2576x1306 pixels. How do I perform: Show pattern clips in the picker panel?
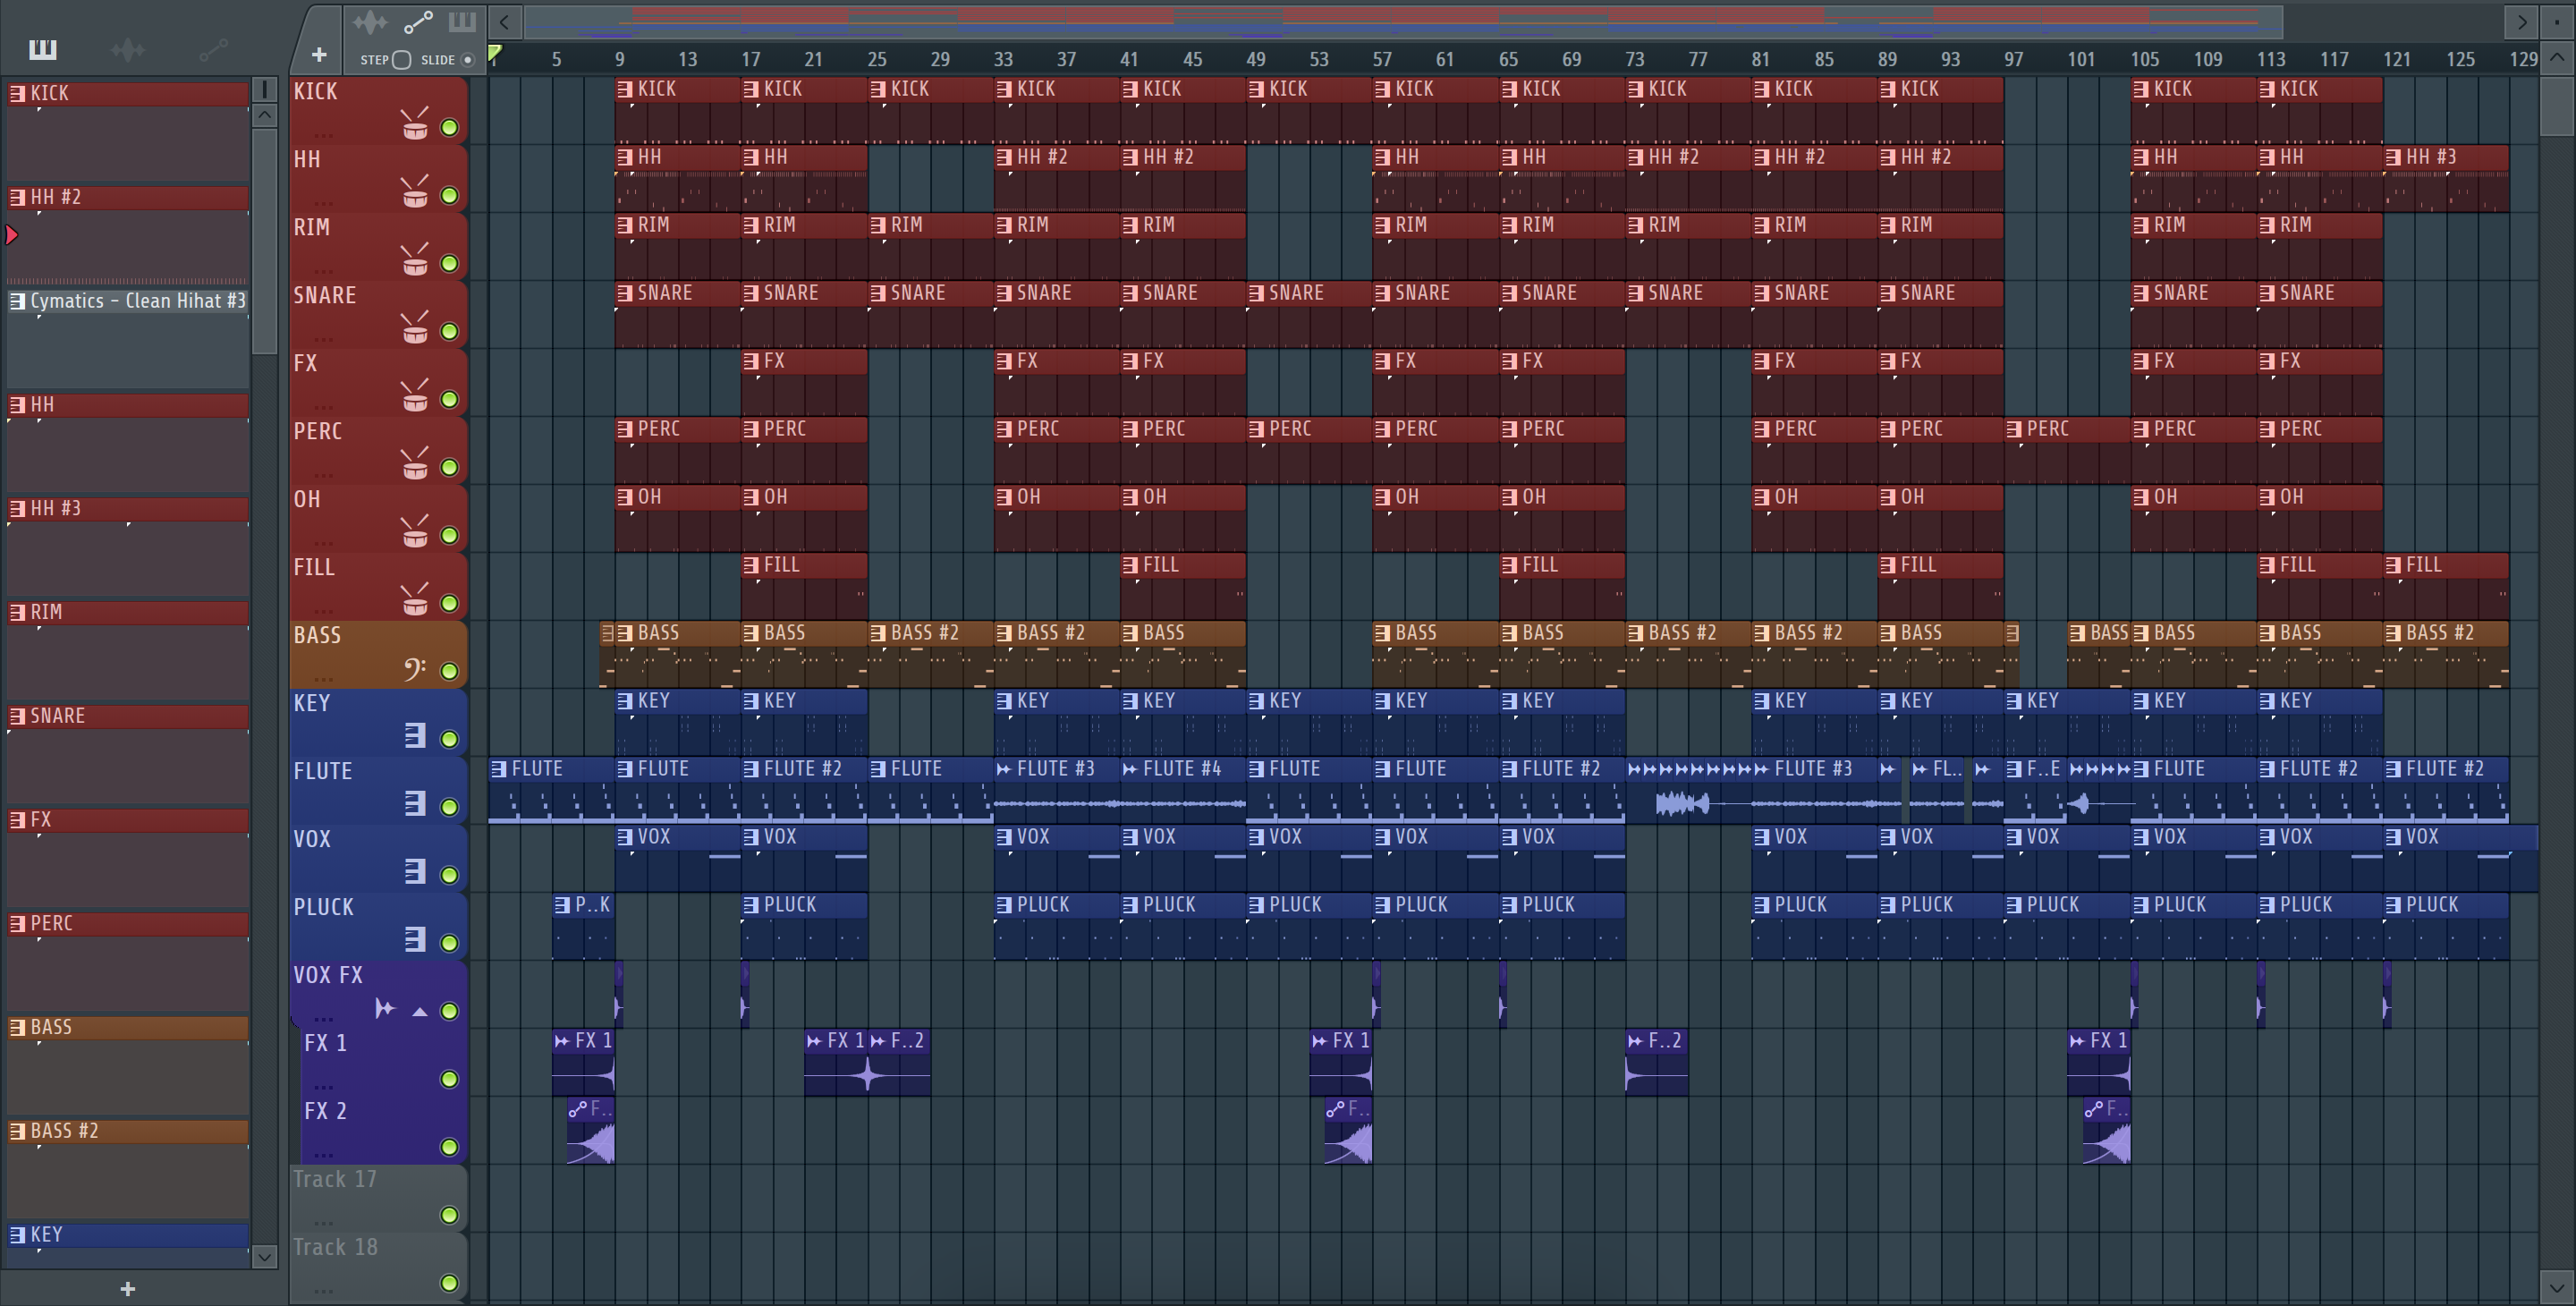pyautogui.click(x=43, y=49)
